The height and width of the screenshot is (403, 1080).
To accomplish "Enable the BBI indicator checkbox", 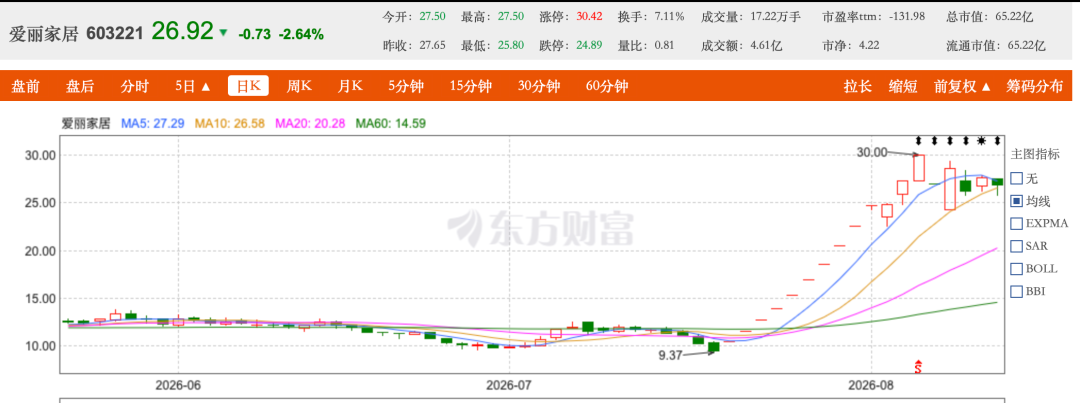I will [x=1016, y=291].
